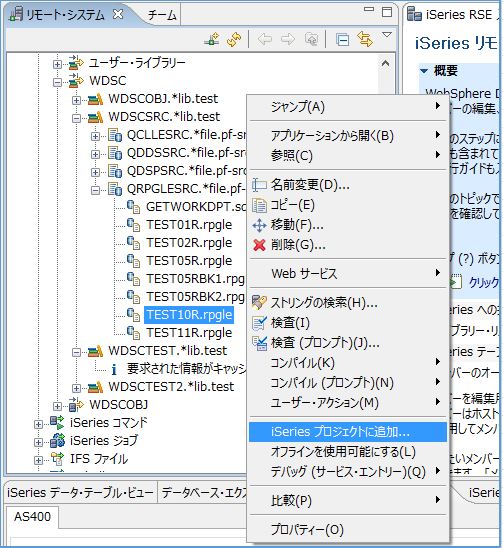Click the iSeries コマンド subsystem icon
The image size is (503, 548).
pyautogui.click(x=57, y=423)
